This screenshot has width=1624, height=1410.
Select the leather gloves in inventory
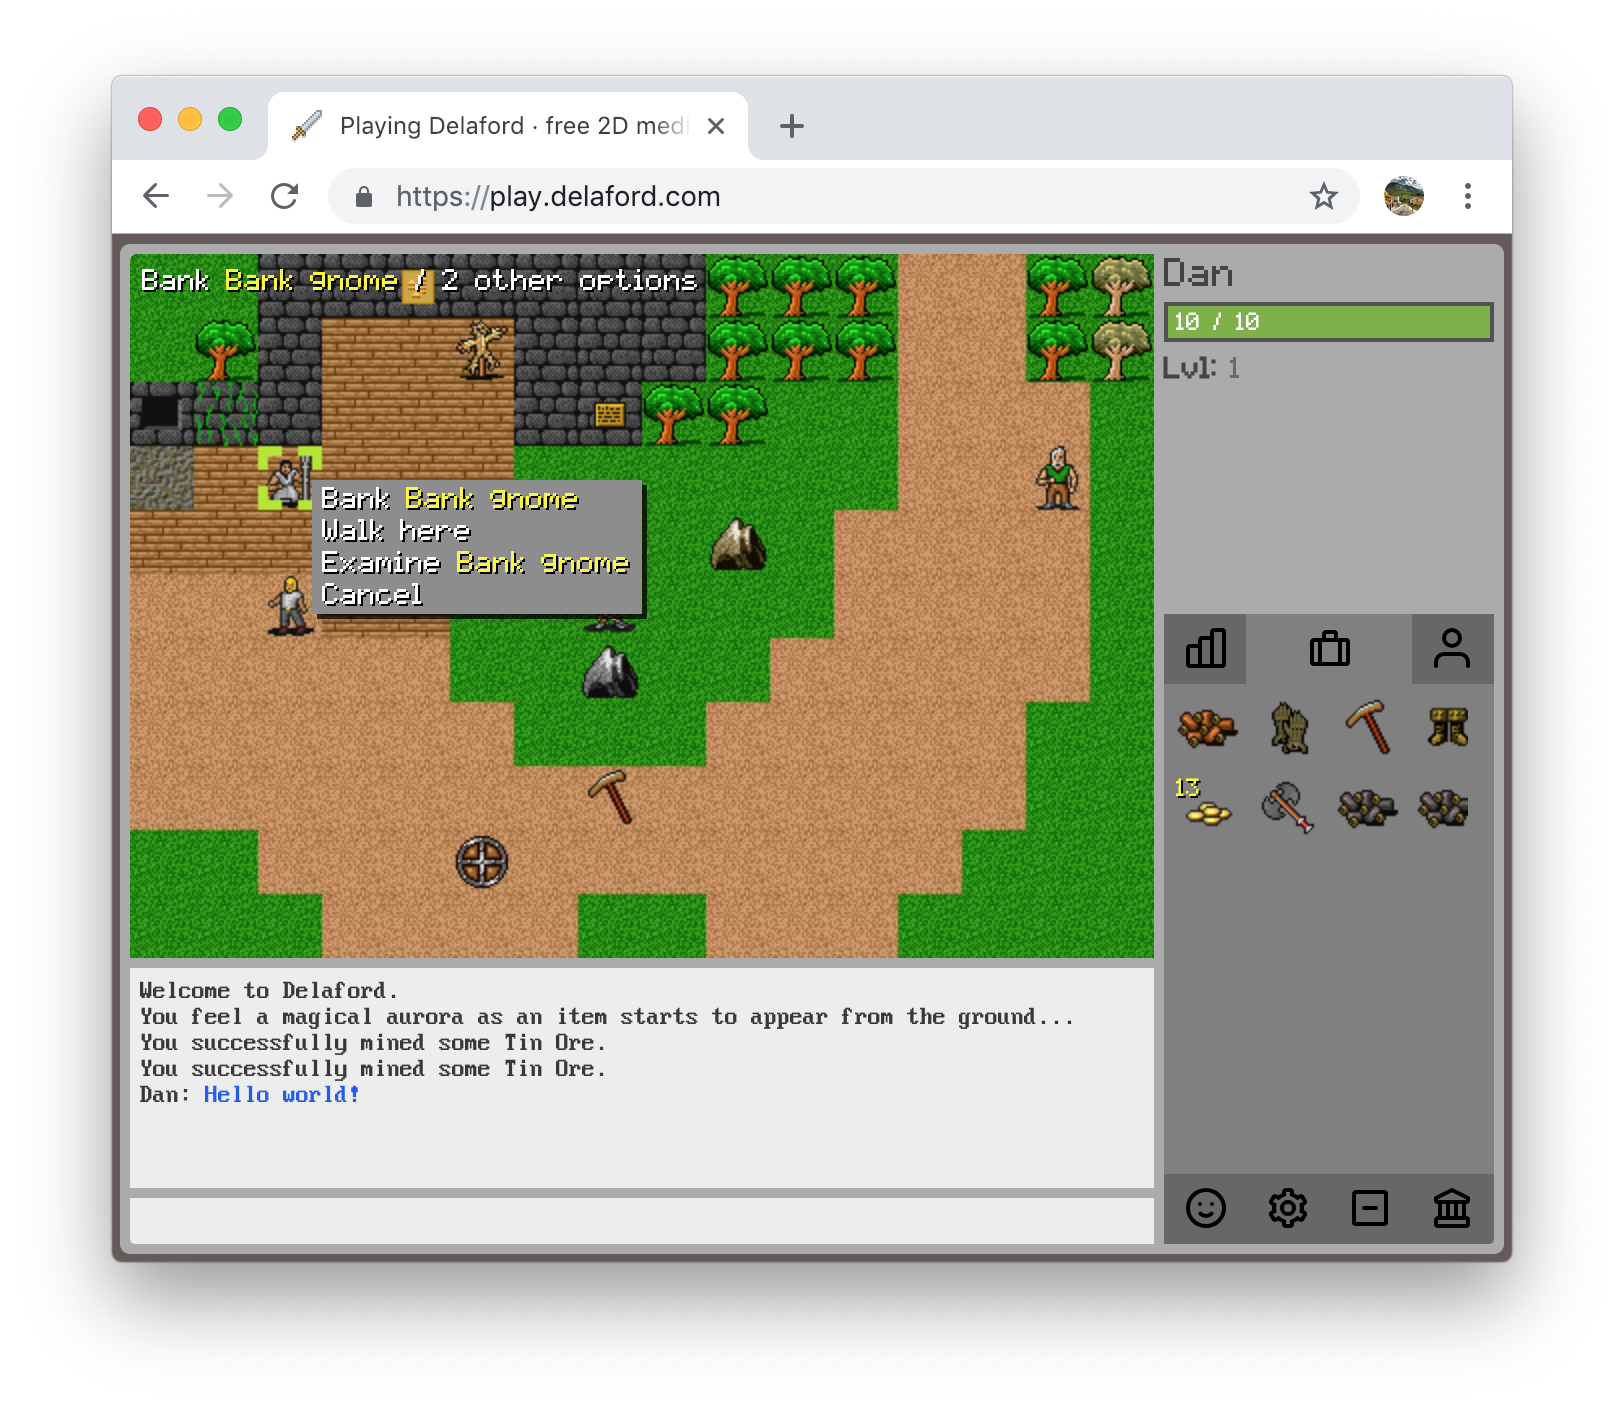[x=1289, y=727]
